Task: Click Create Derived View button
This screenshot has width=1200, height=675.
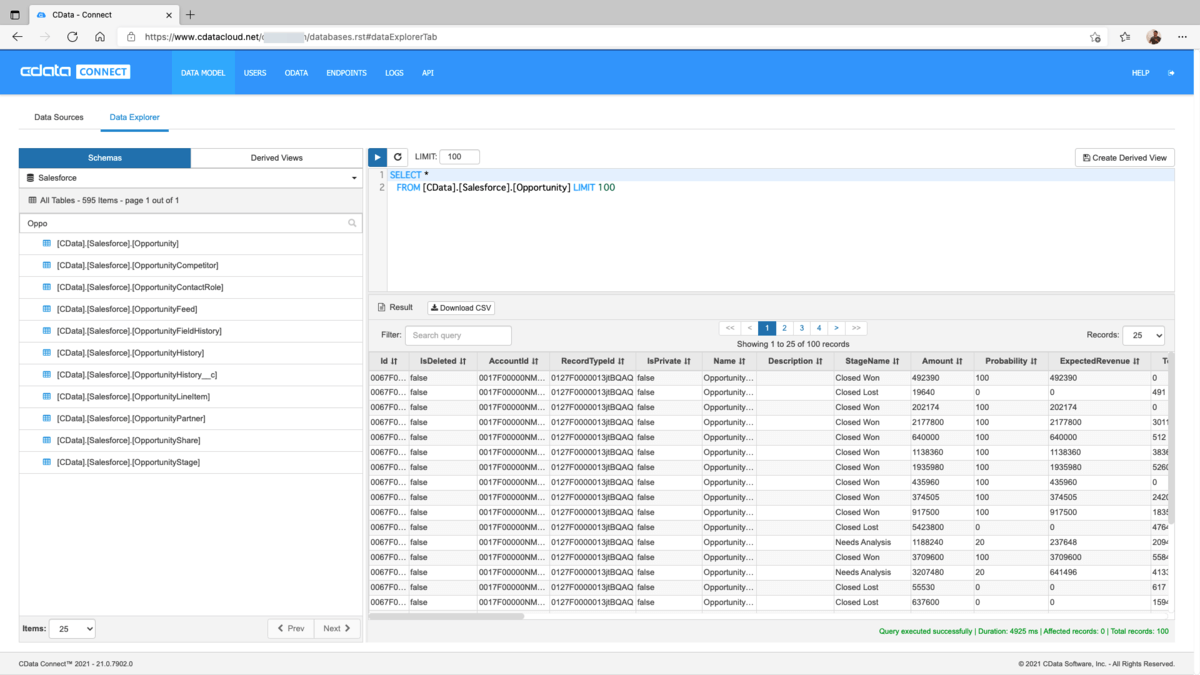Action: click(1124, 158)
